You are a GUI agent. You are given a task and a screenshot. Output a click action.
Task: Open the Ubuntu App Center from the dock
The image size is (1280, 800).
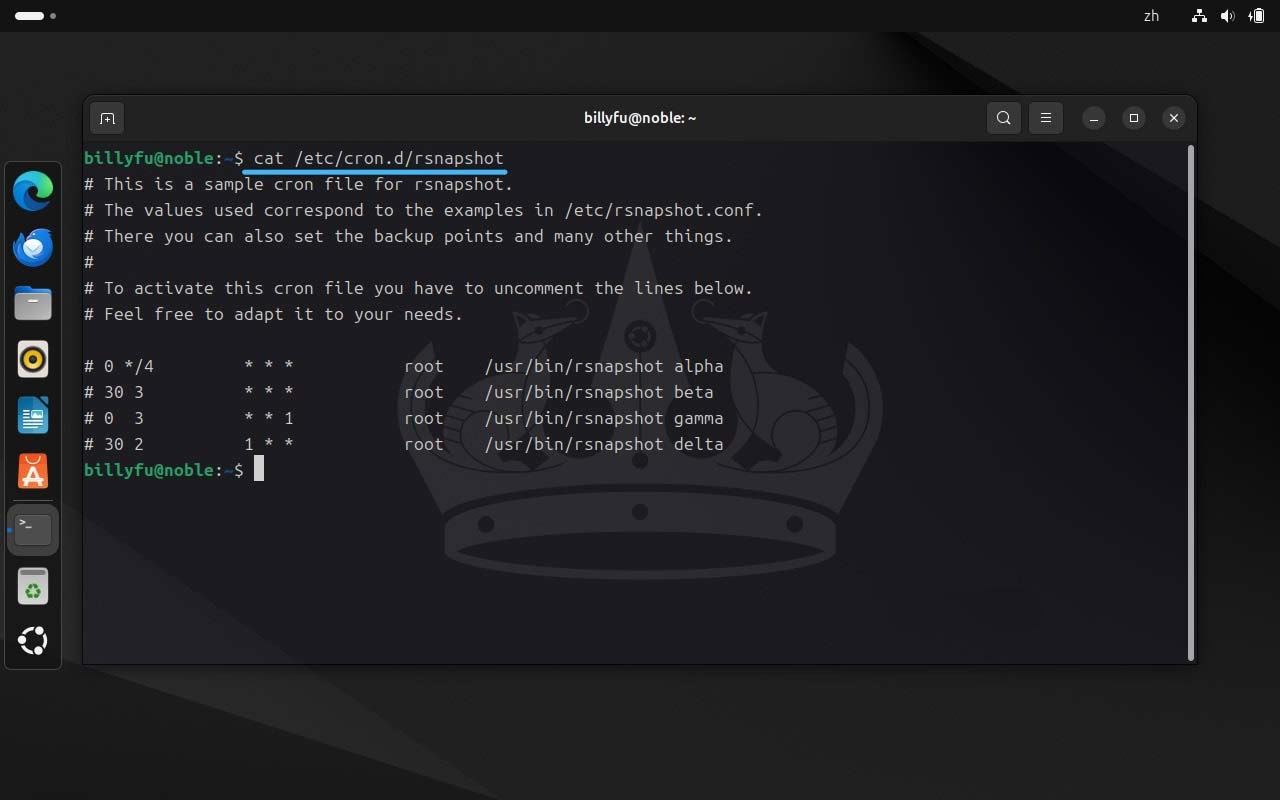click(33, 471)
